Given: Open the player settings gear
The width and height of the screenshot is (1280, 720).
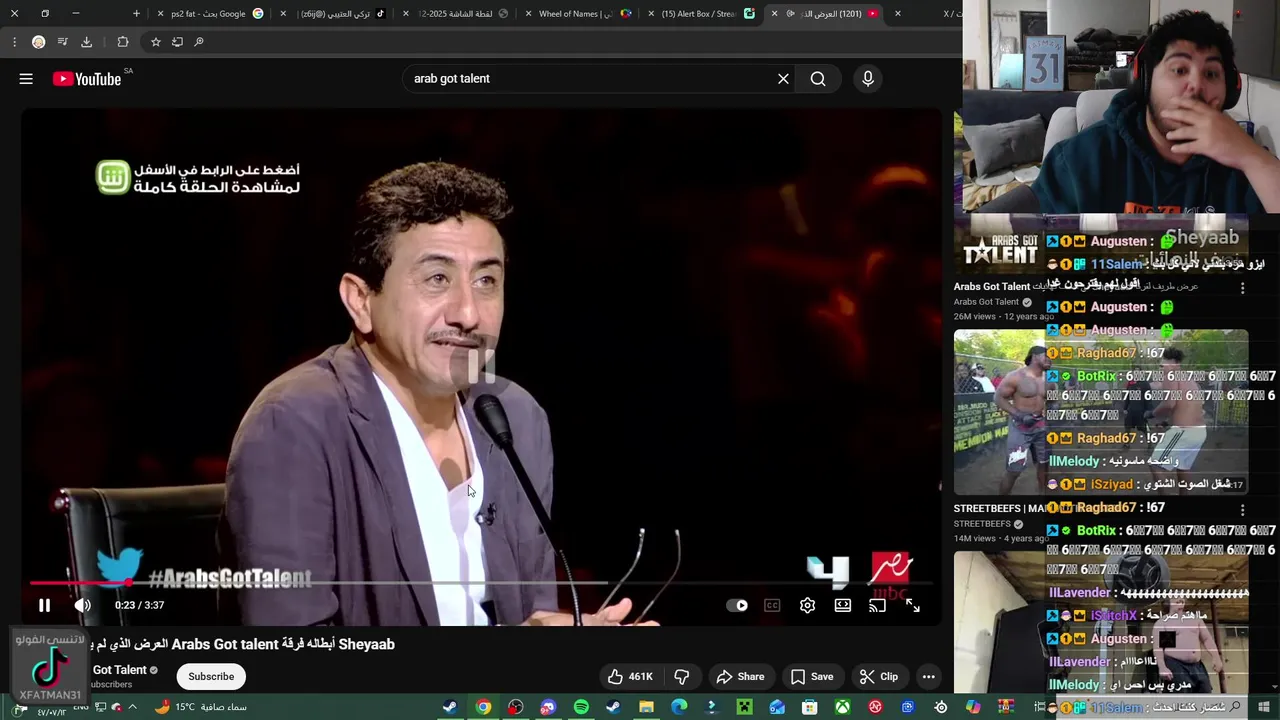Looking at the screenshot, I should tap(807, 605).
